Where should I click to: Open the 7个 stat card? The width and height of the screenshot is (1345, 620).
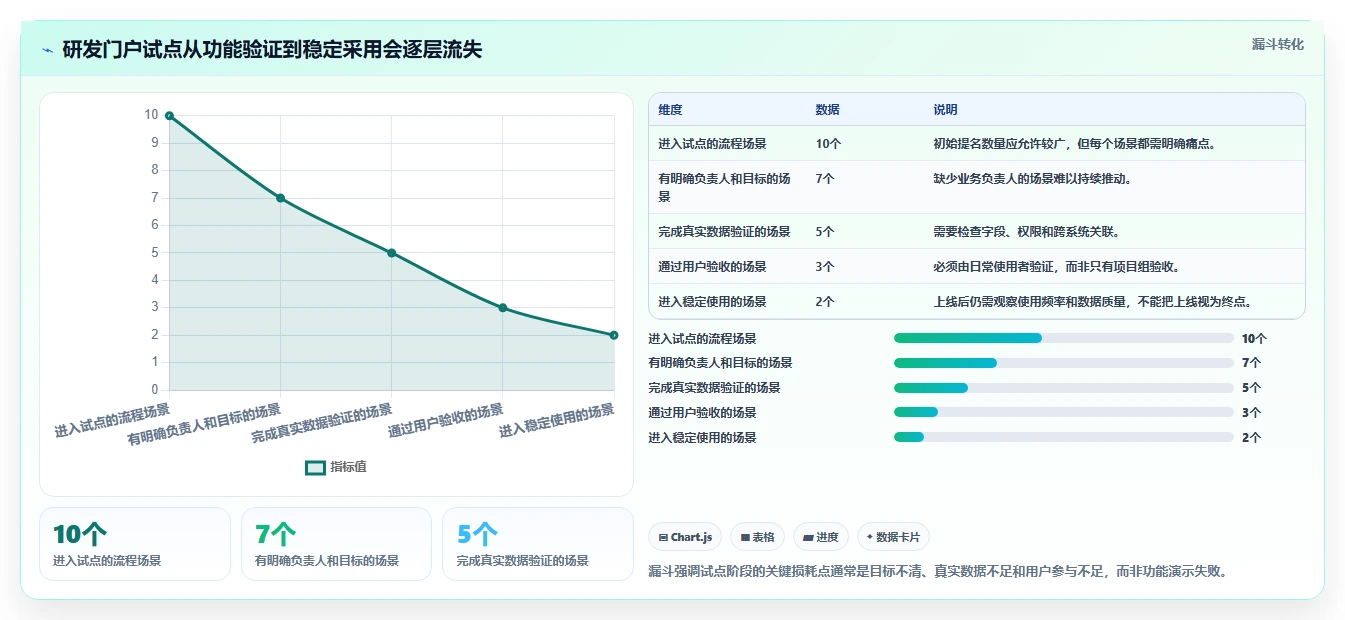click(336, 544)
